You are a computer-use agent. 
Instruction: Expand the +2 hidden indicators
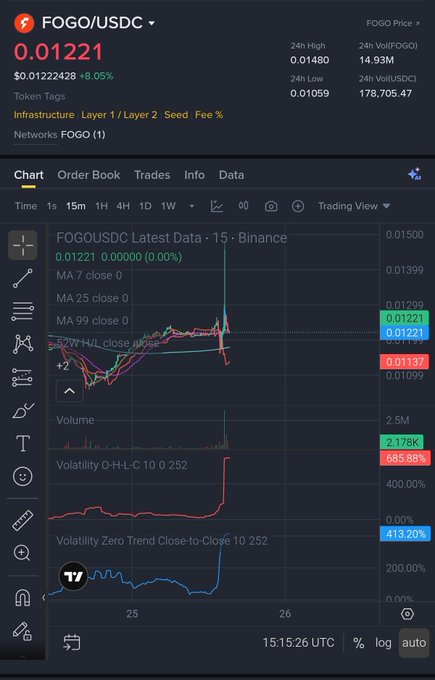click(62, 366)
